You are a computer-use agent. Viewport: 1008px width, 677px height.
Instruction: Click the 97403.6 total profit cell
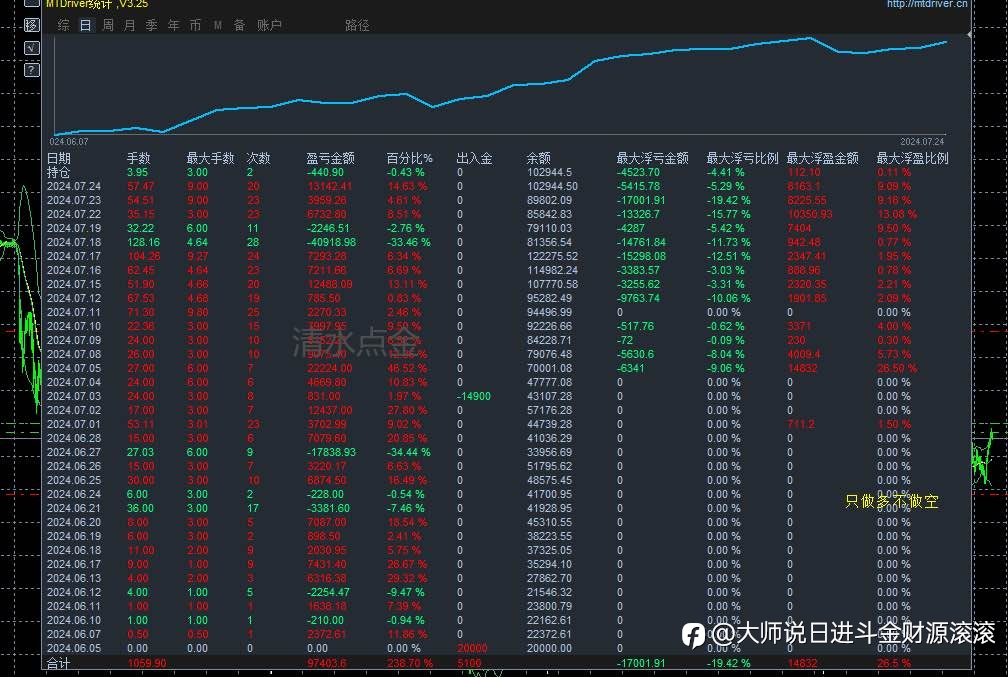(x=327, y=663)
